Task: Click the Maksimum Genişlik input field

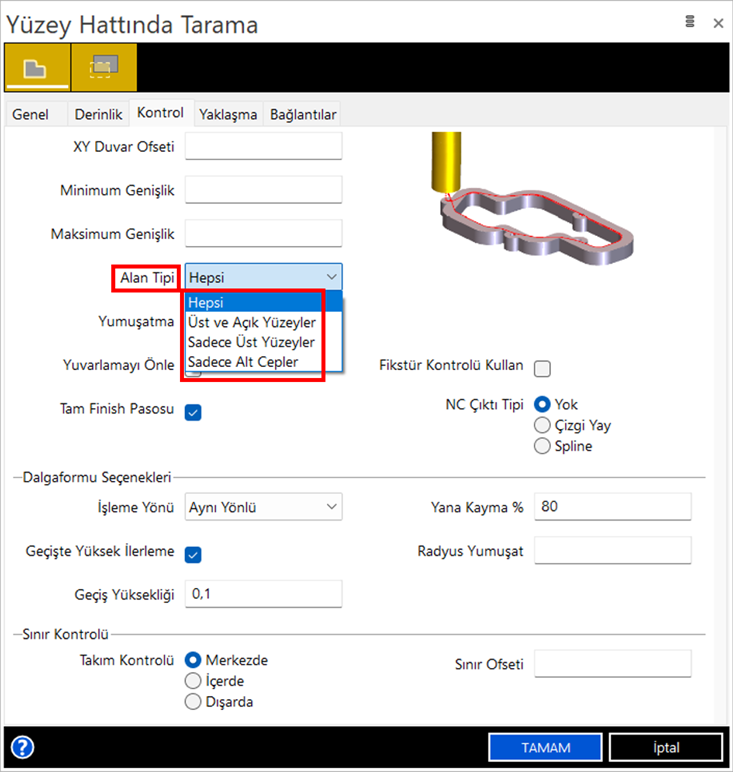Action: pyautogui.click(x=263, y=233)
